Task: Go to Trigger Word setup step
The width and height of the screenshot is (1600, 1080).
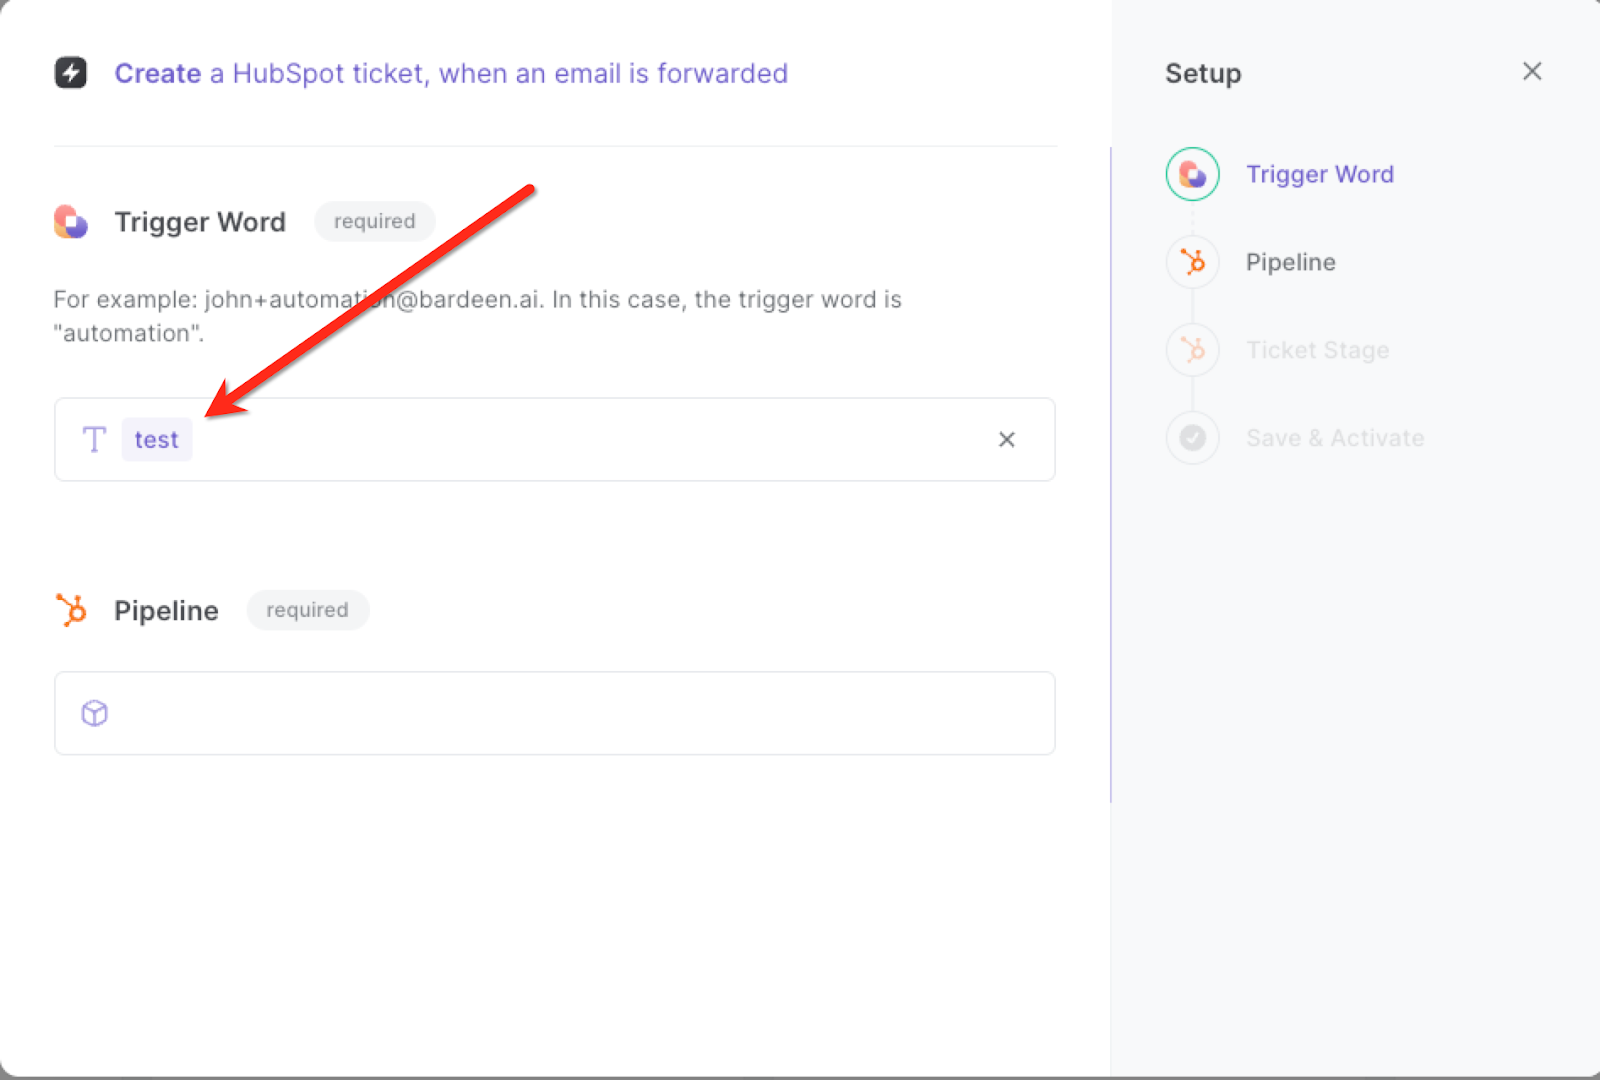Action: (1320, 174)
